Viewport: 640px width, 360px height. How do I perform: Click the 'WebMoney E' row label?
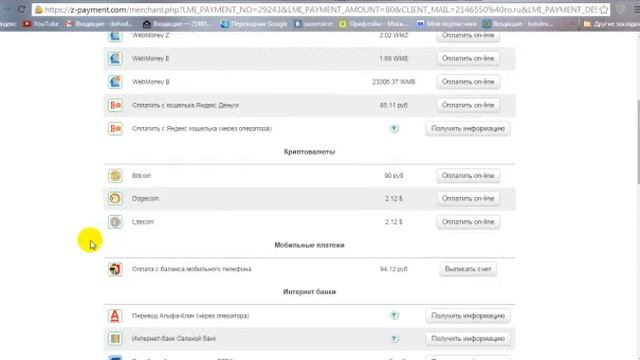coord(151,58)
